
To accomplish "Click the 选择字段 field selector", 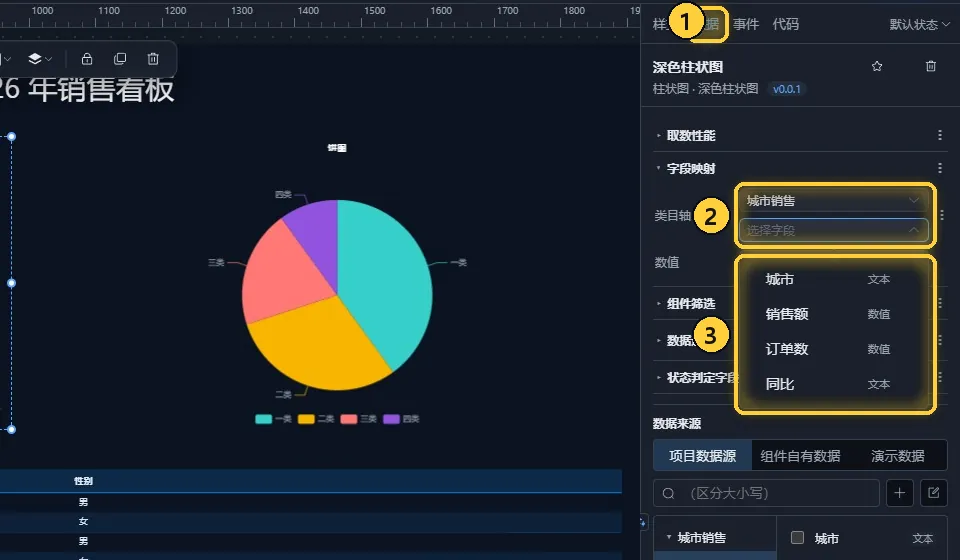I will click(x=833, y=230).
